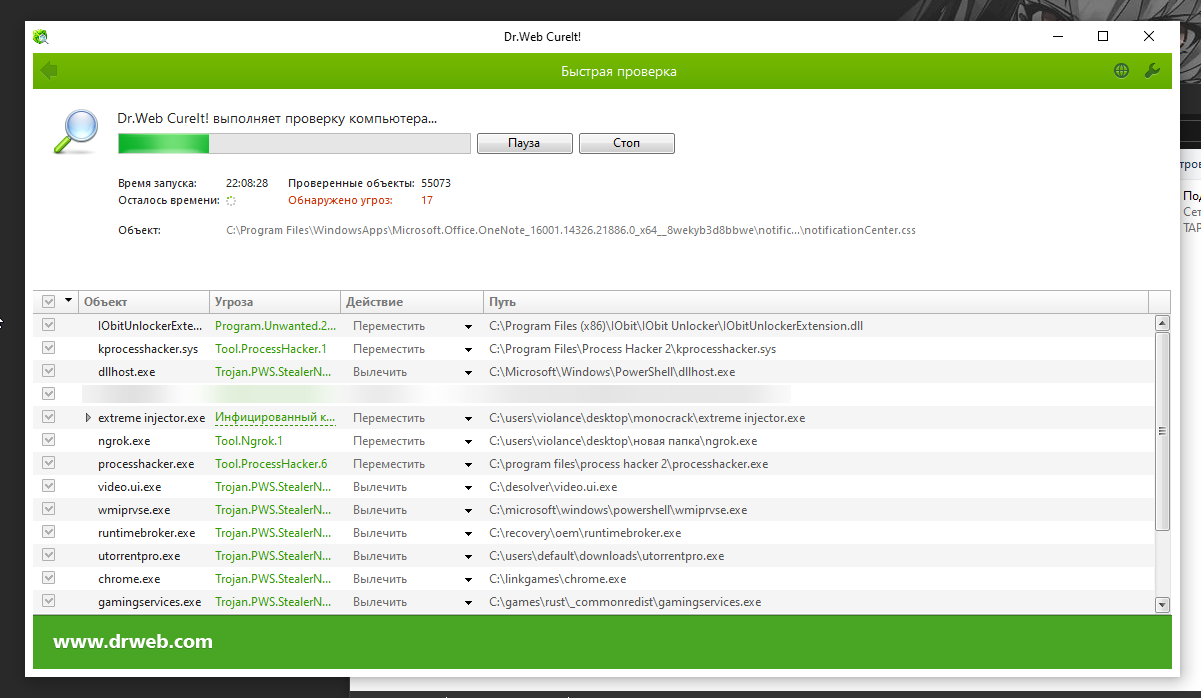The height and width of the screenshot is (698, 1201).
Task: Uncheck the ngrok.exe row checkbox
Action: 48,440
